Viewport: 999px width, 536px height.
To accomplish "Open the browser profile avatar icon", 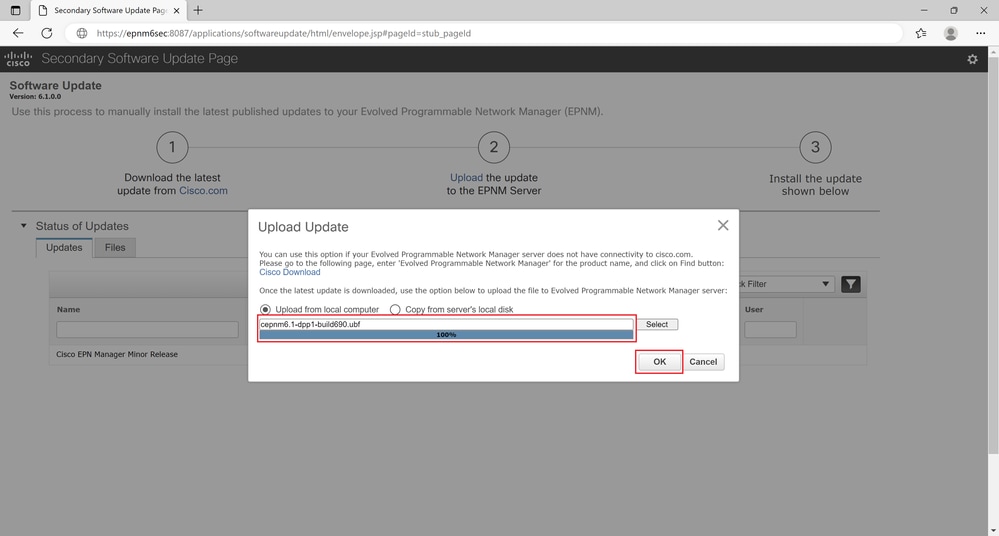I will 951,33.
